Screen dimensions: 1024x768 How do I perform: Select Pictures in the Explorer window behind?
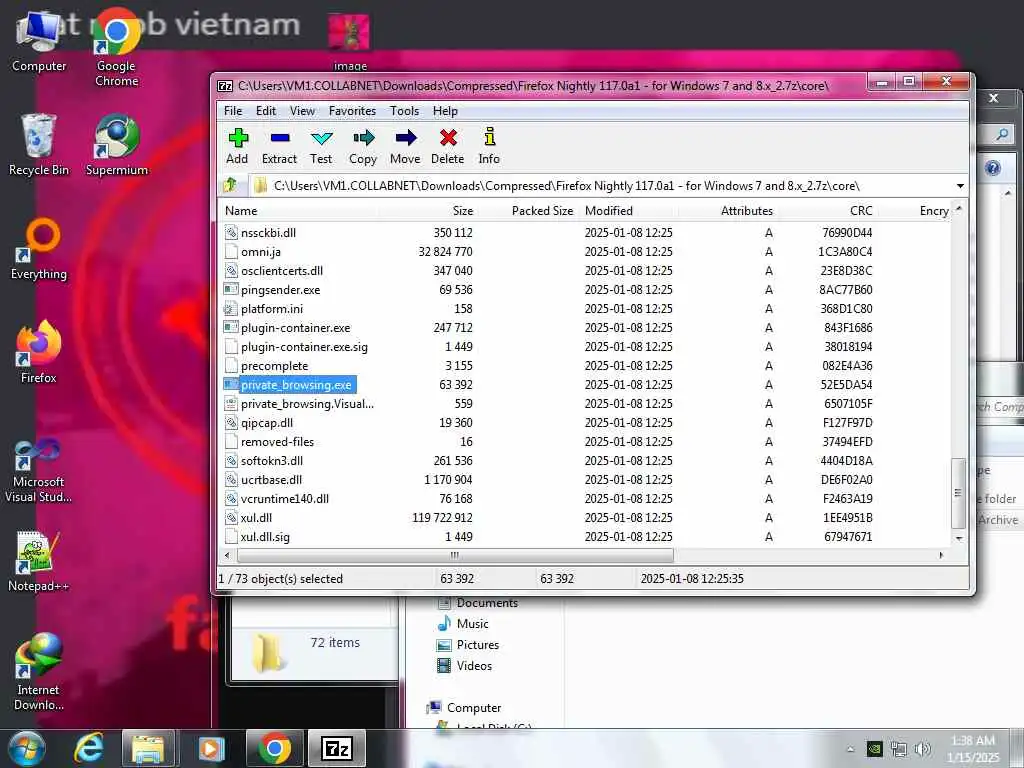468,645
